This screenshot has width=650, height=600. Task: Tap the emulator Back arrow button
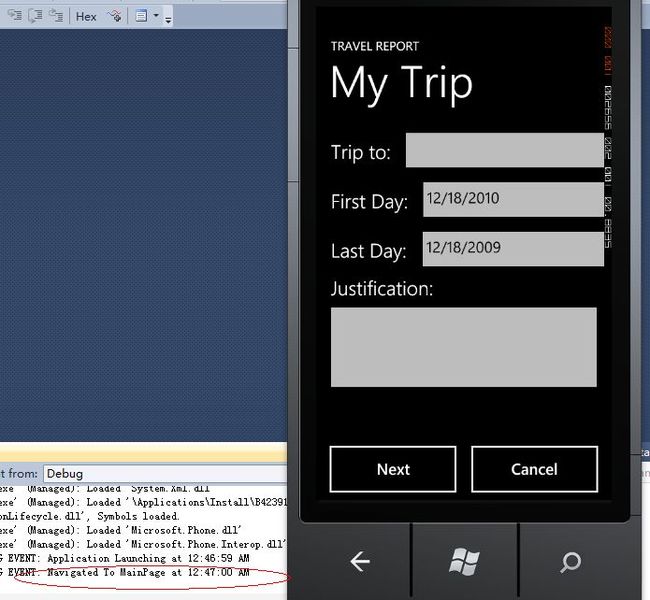359,562
